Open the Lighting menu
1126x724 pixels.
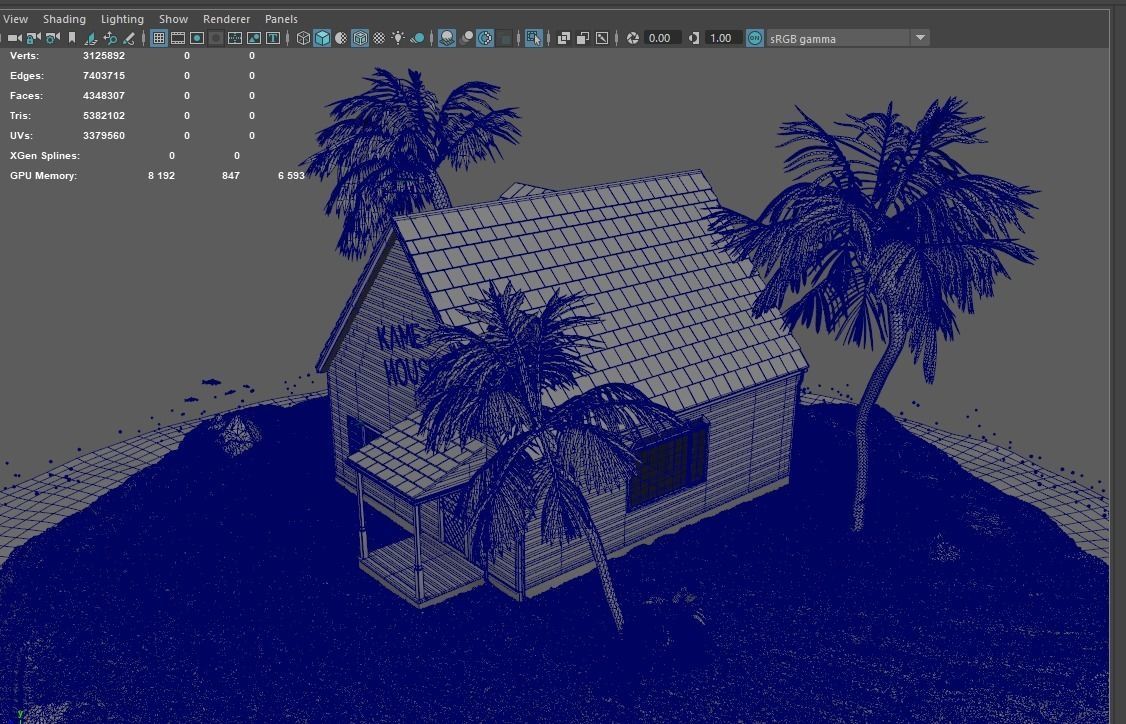point(122,19)
